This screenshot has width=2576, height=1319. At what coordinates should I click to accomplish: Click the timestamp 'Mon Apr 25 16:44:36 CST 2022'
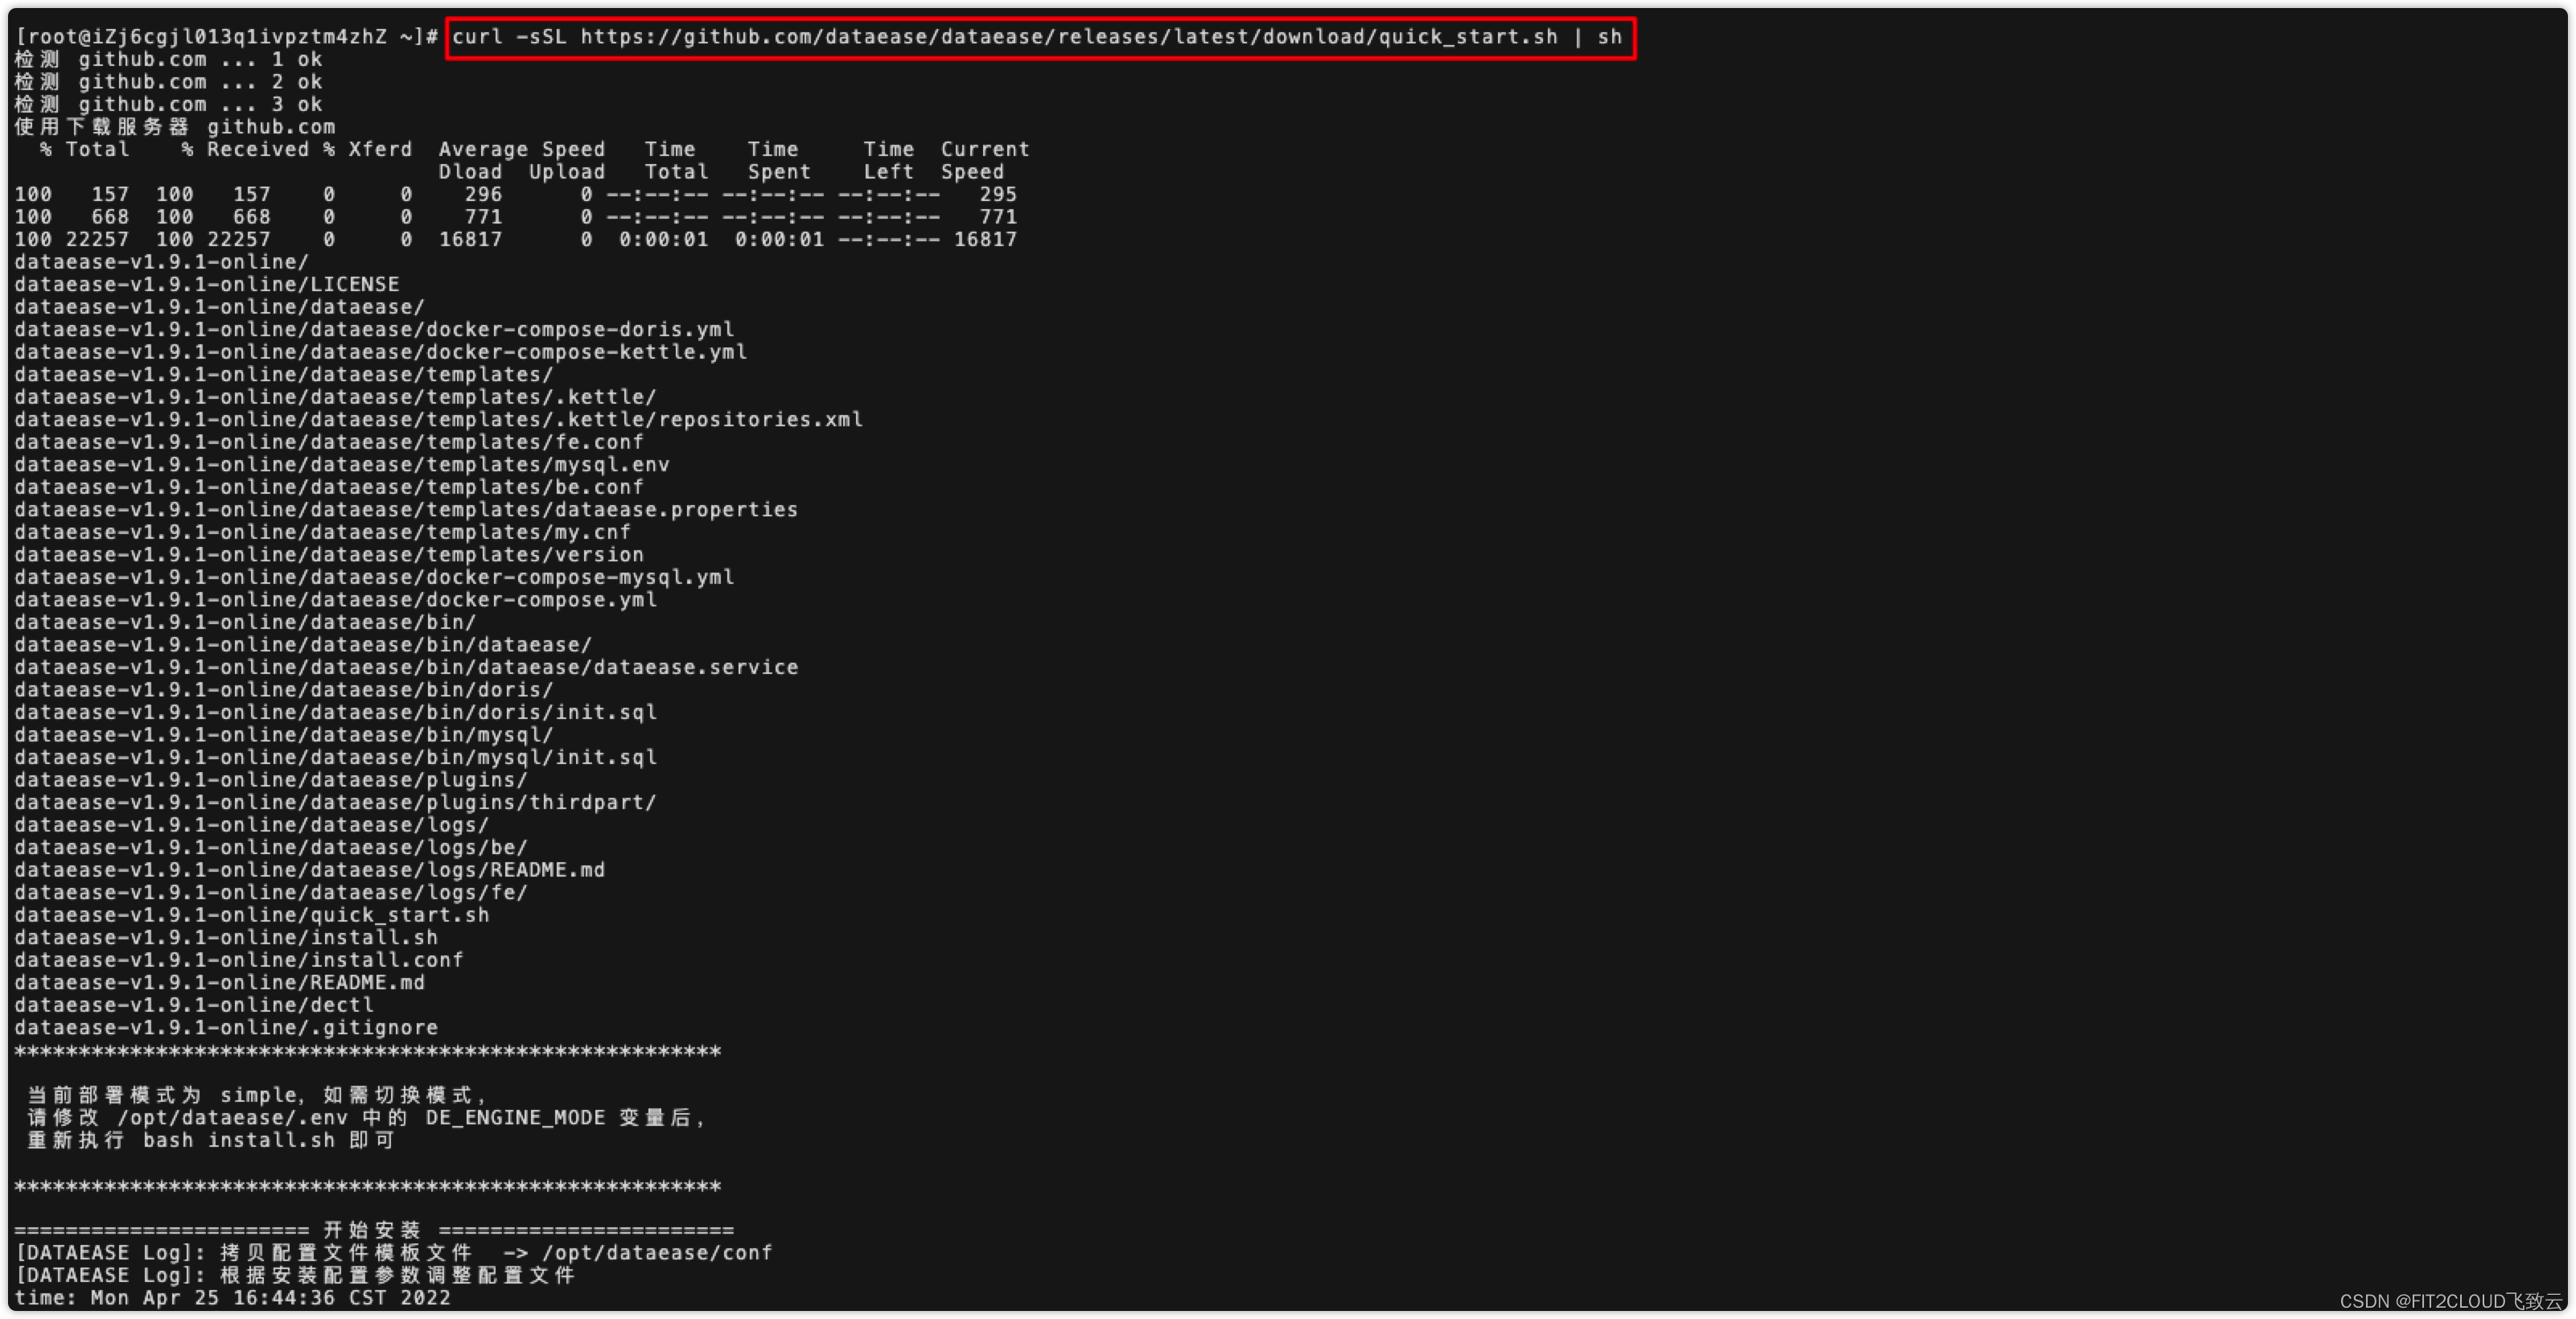(271, 1298)
